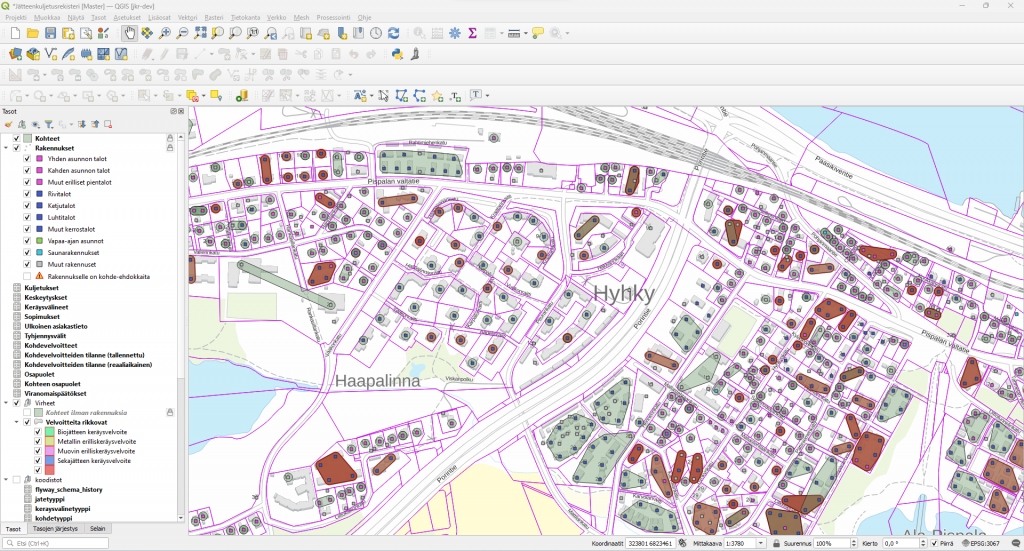Open the Python console
The height and width of the screenshot is (551, 1024).
(396, 54)
